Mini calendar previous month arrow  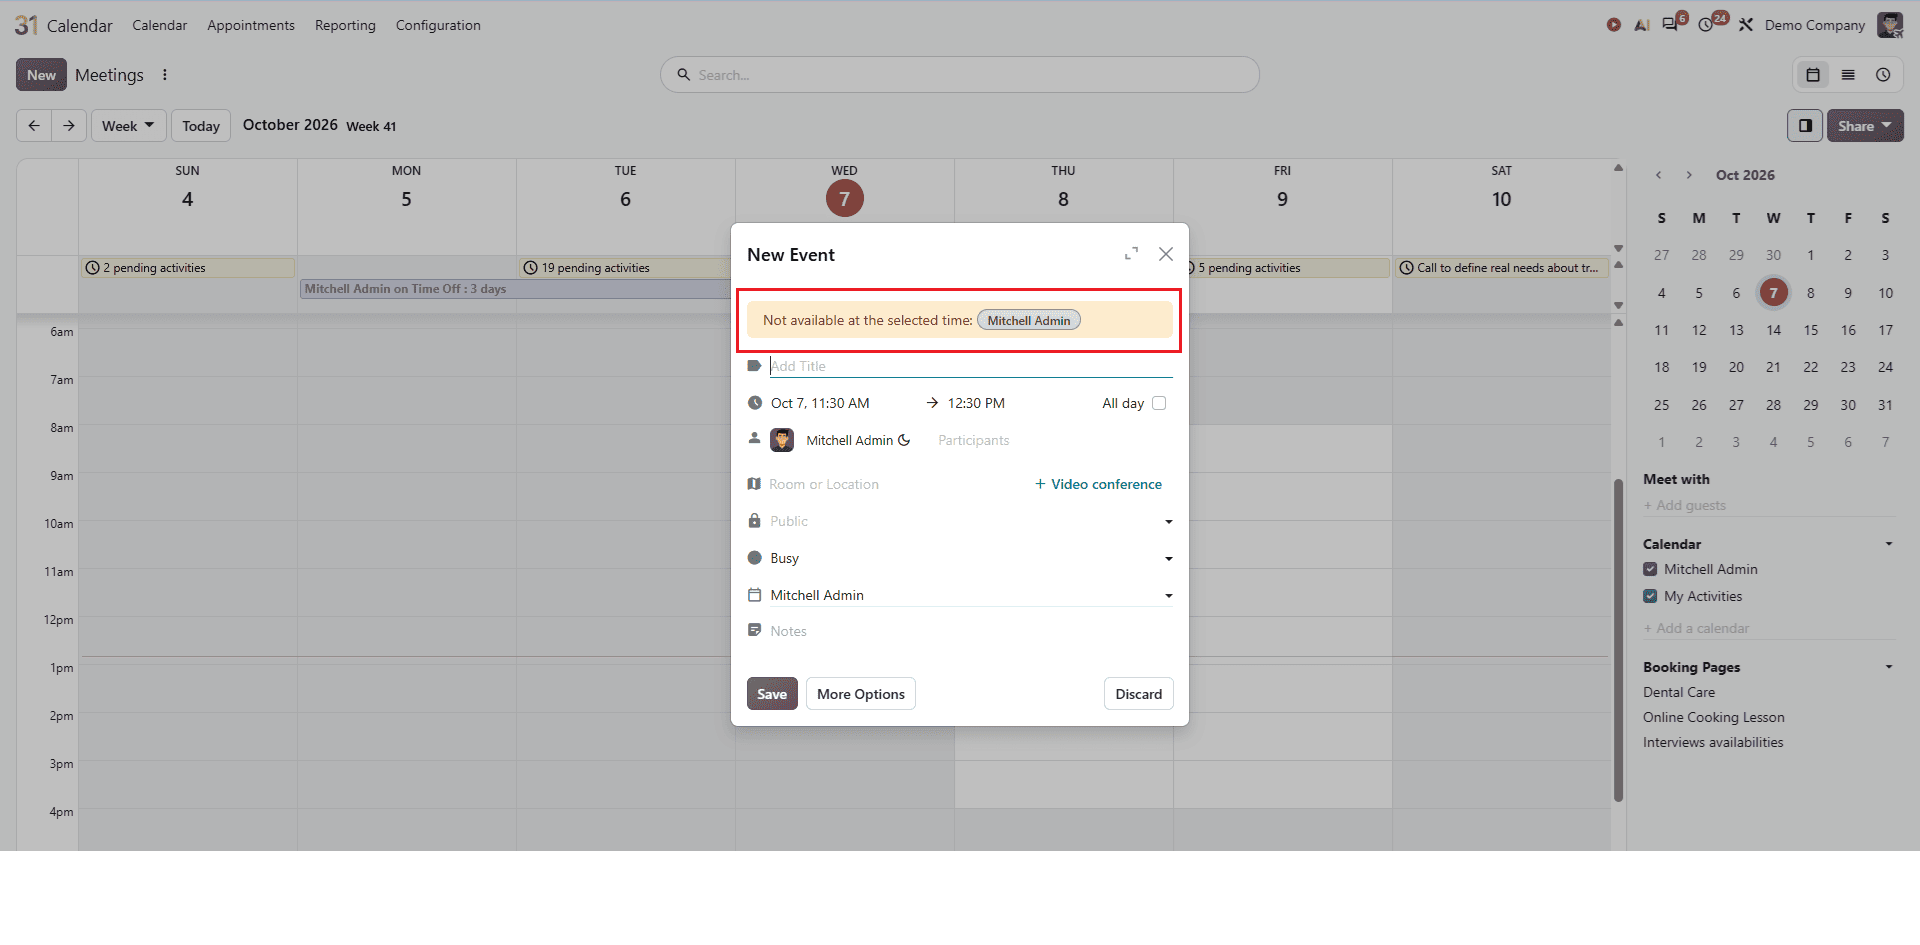click(x=1659, y=175)
